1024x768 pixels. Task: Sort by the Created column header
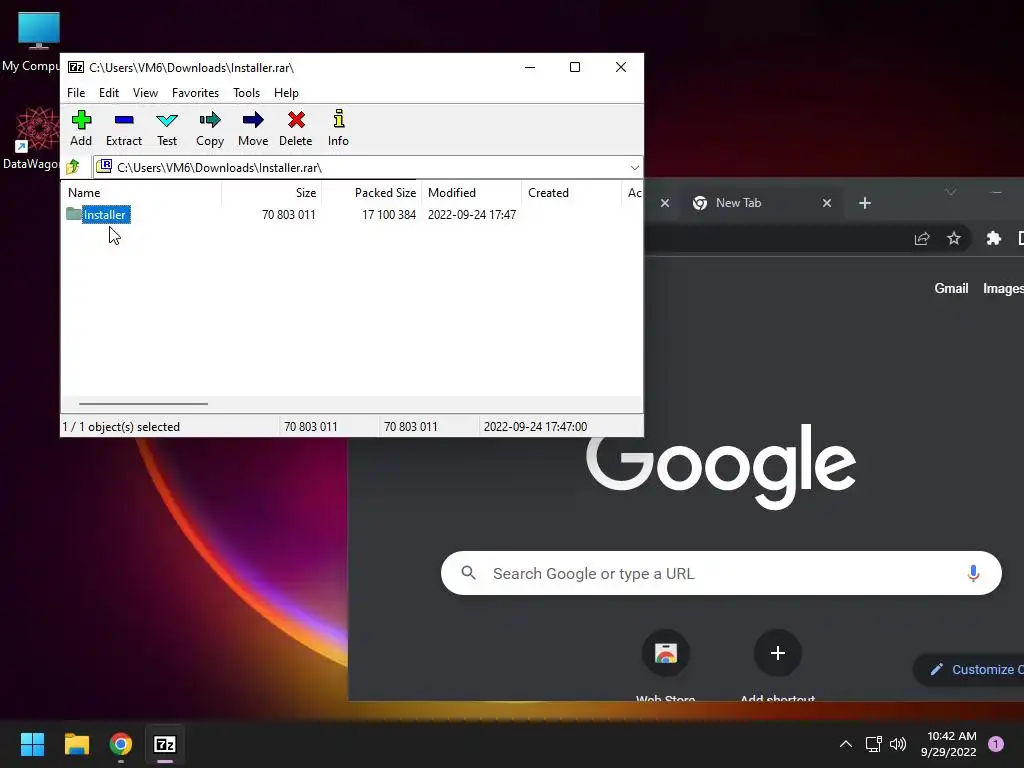(571, 193)
